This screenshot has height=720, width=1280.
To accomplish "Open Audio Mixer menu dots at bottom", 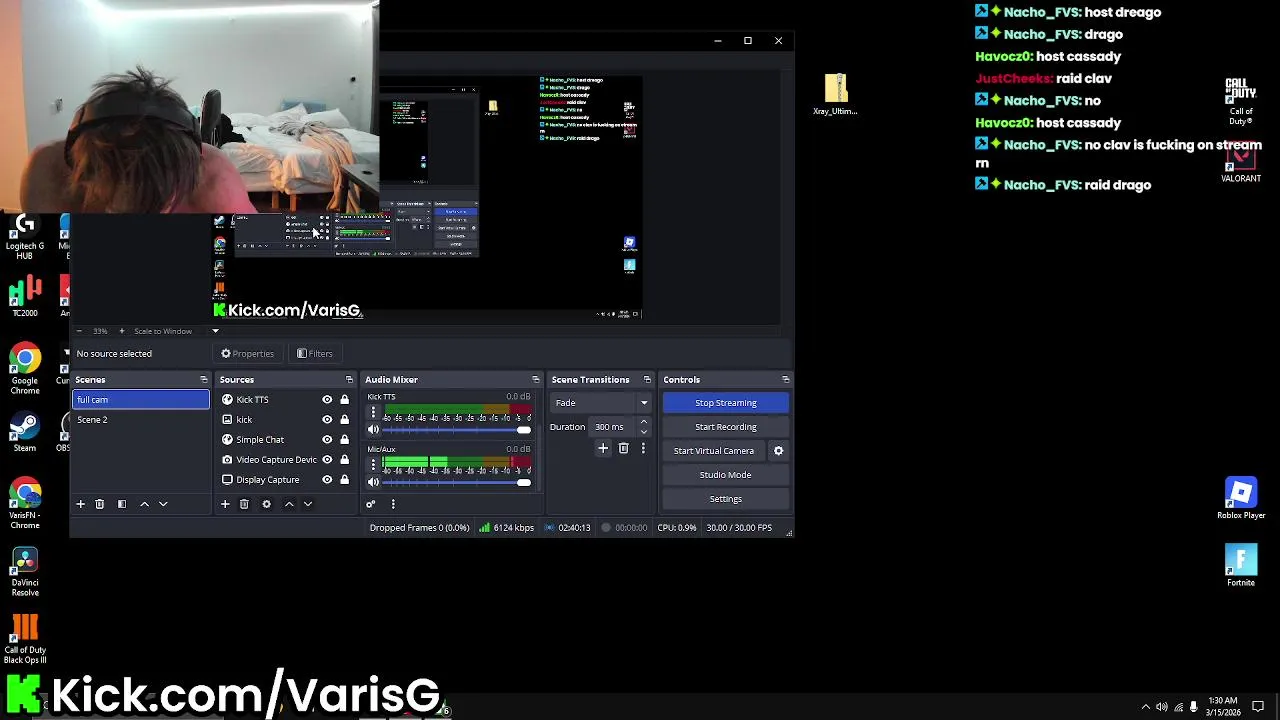I will pyautogui.click(x=393, y=504).
